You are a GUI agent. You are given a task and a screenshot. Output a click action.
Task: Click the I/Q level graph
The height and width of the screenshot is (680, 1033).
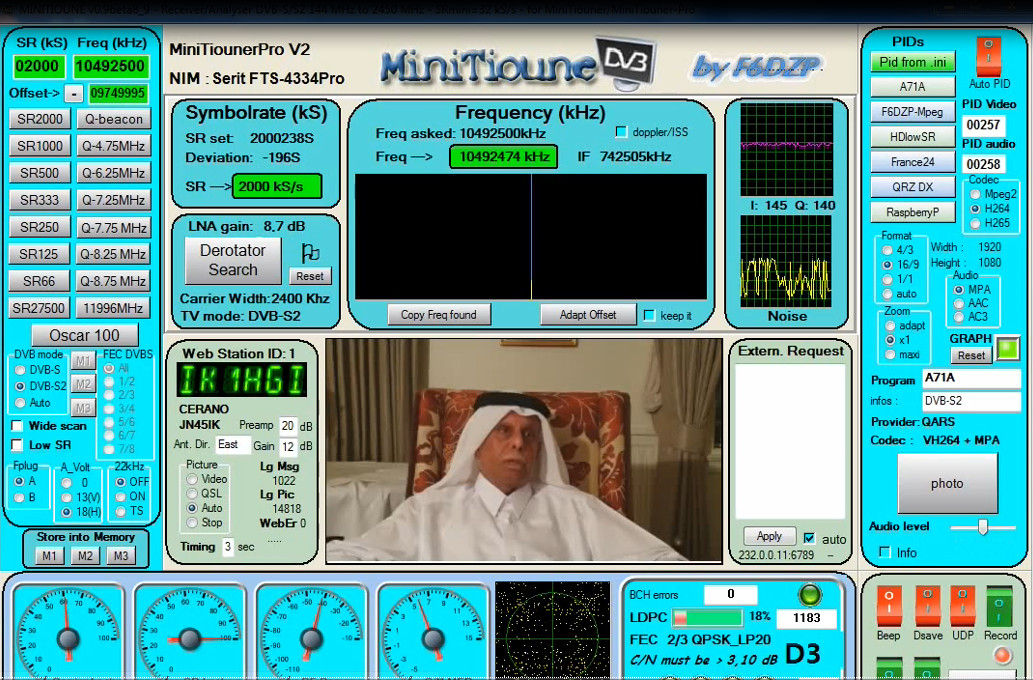point(786,149)
